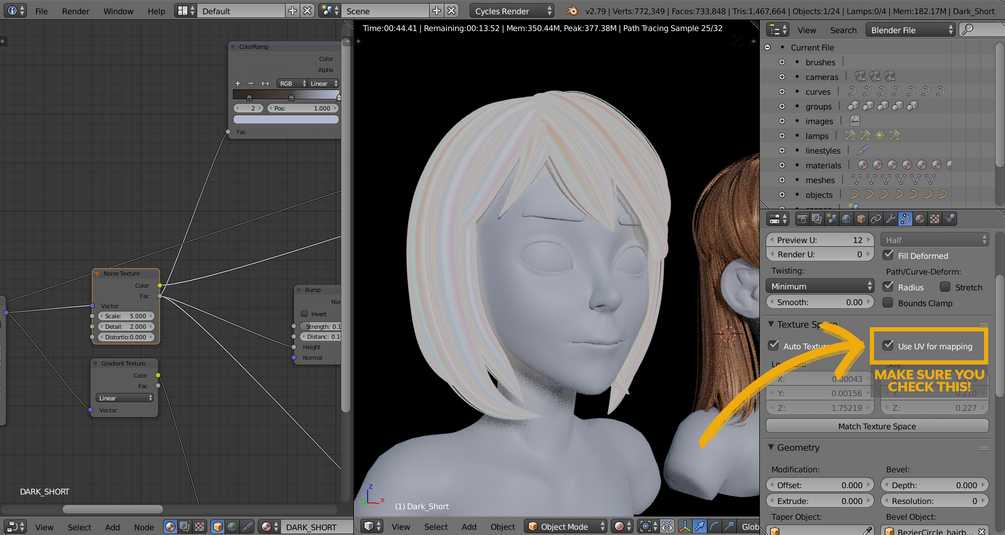Enable the Bounds Clamp checkbox
The width and height of the screenshot is (1005, 535).
888,303
